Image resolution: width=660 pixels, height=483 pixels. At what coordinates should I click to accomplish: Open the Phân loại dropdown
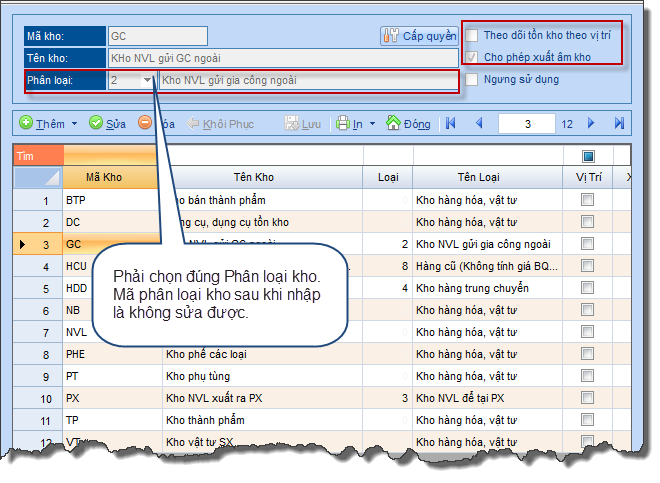148,79
